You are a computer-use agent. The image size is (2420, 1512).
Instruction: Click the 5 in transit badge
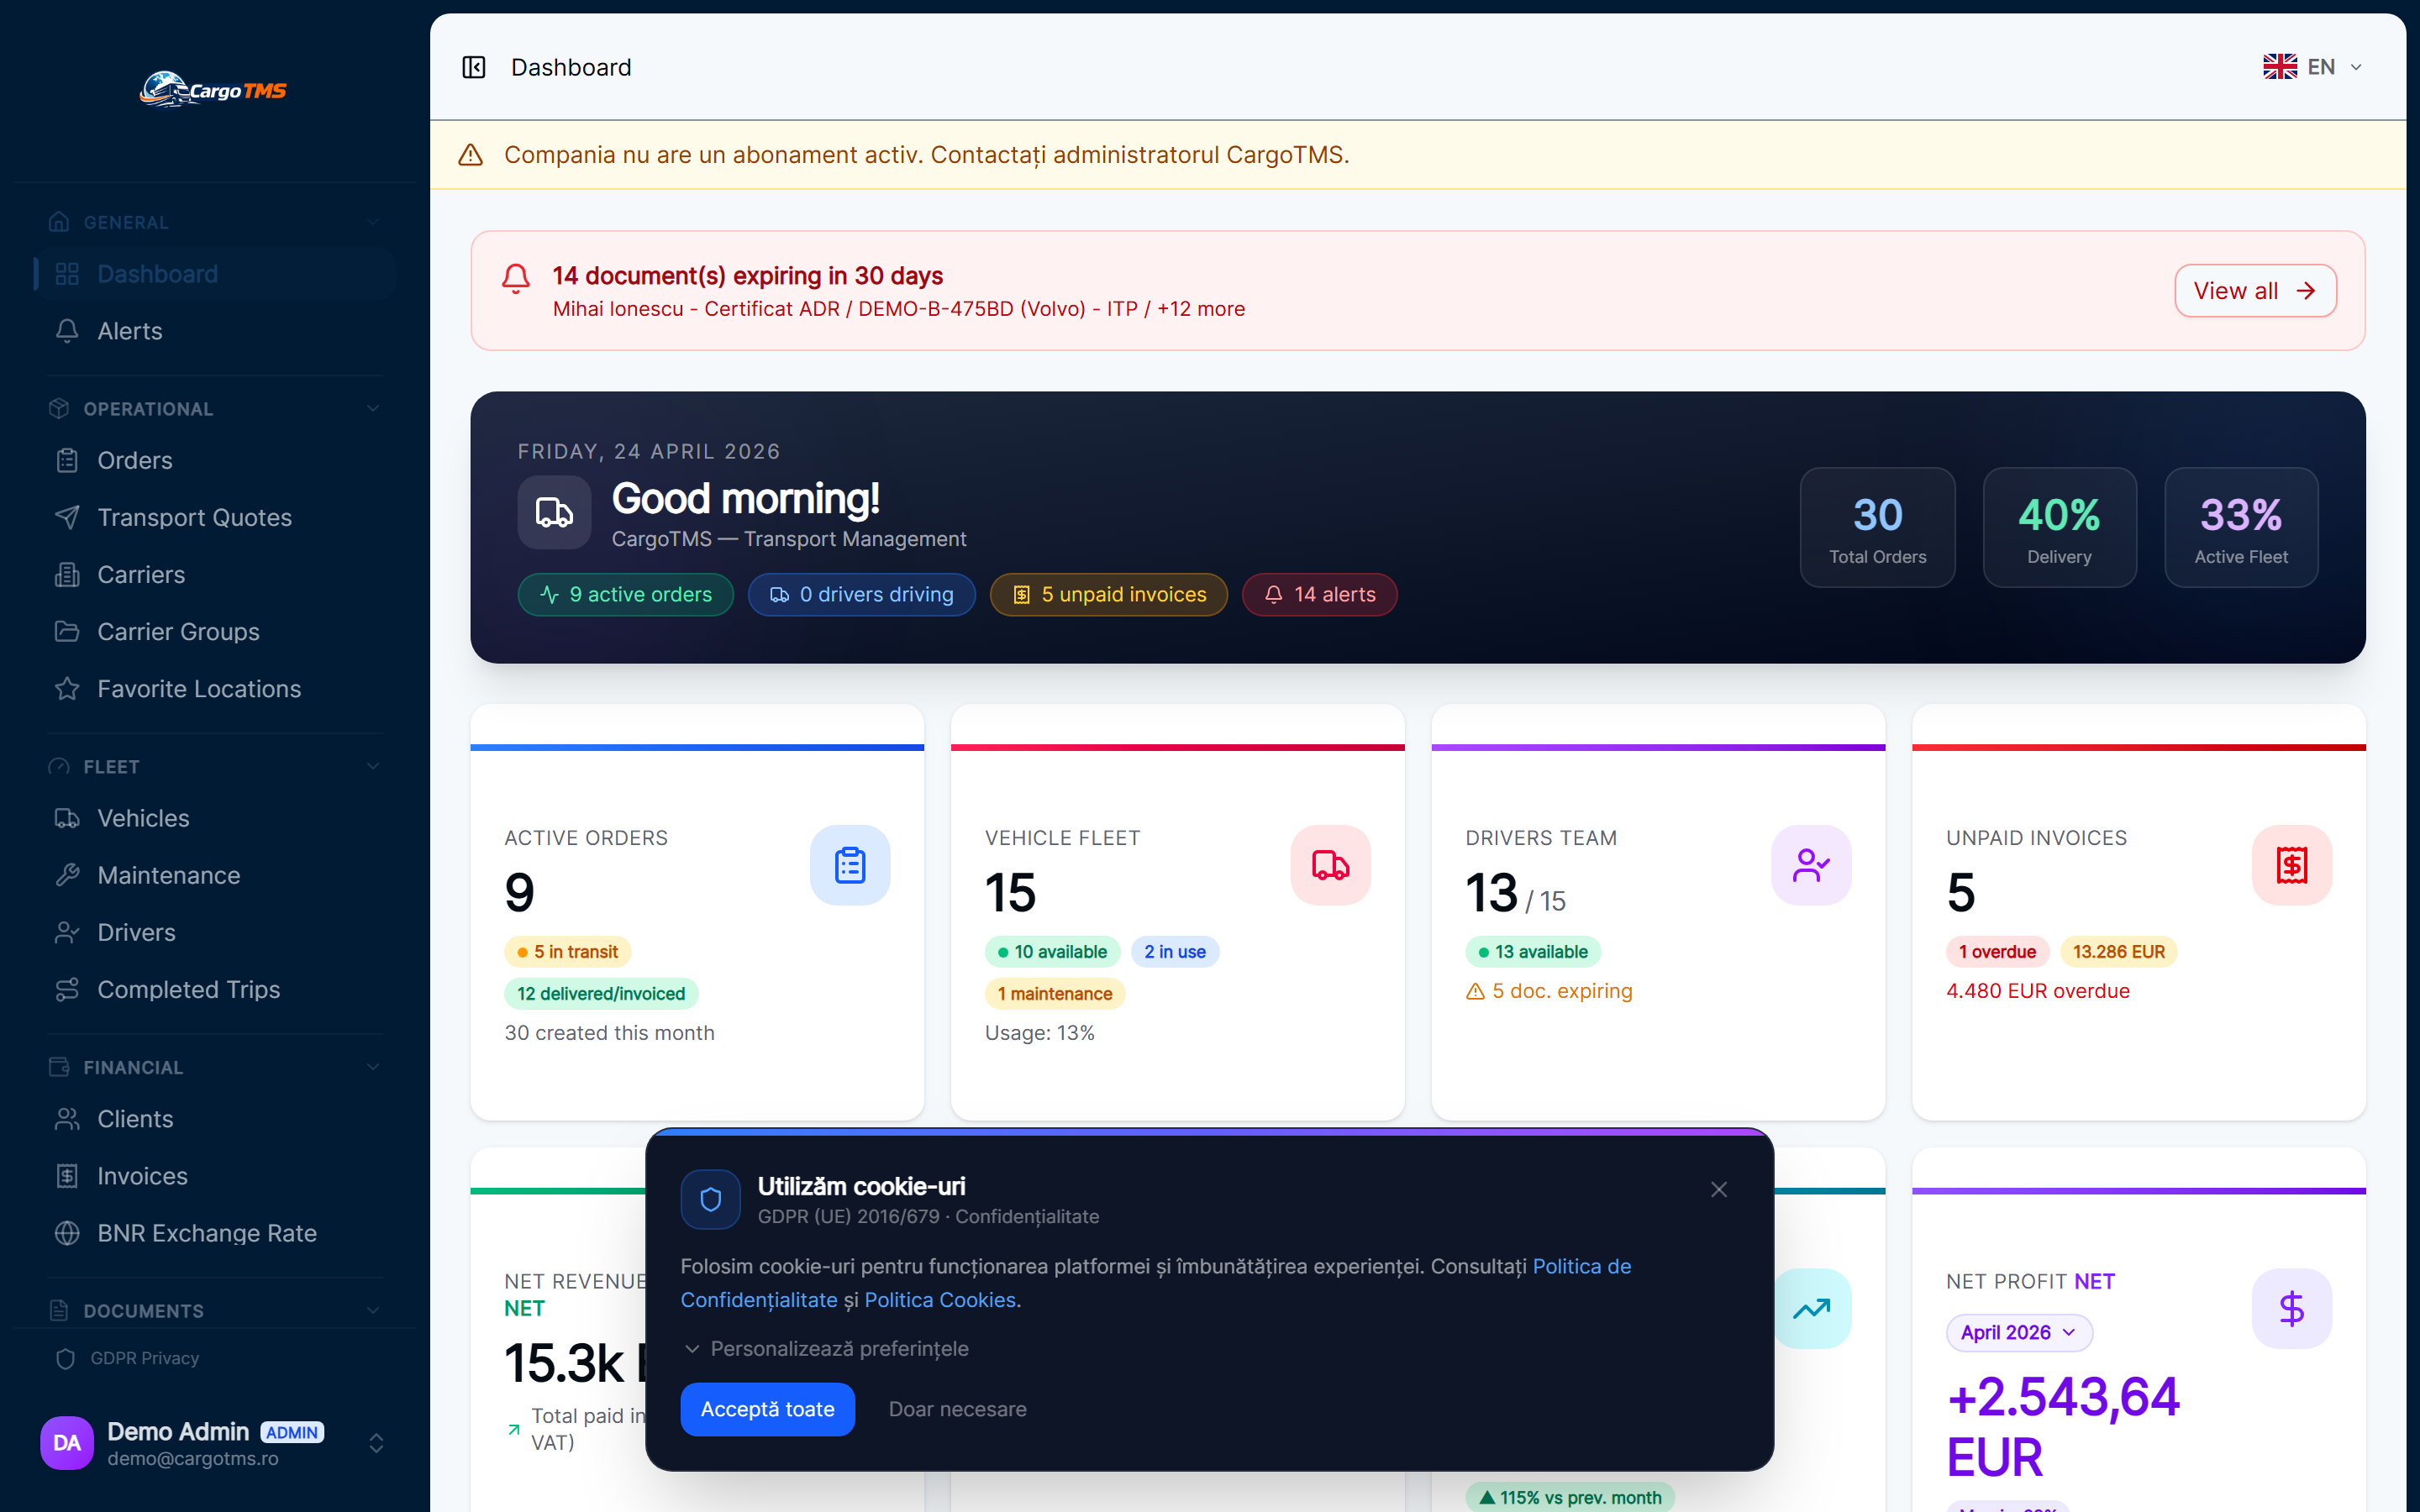(x=568, y=952)
